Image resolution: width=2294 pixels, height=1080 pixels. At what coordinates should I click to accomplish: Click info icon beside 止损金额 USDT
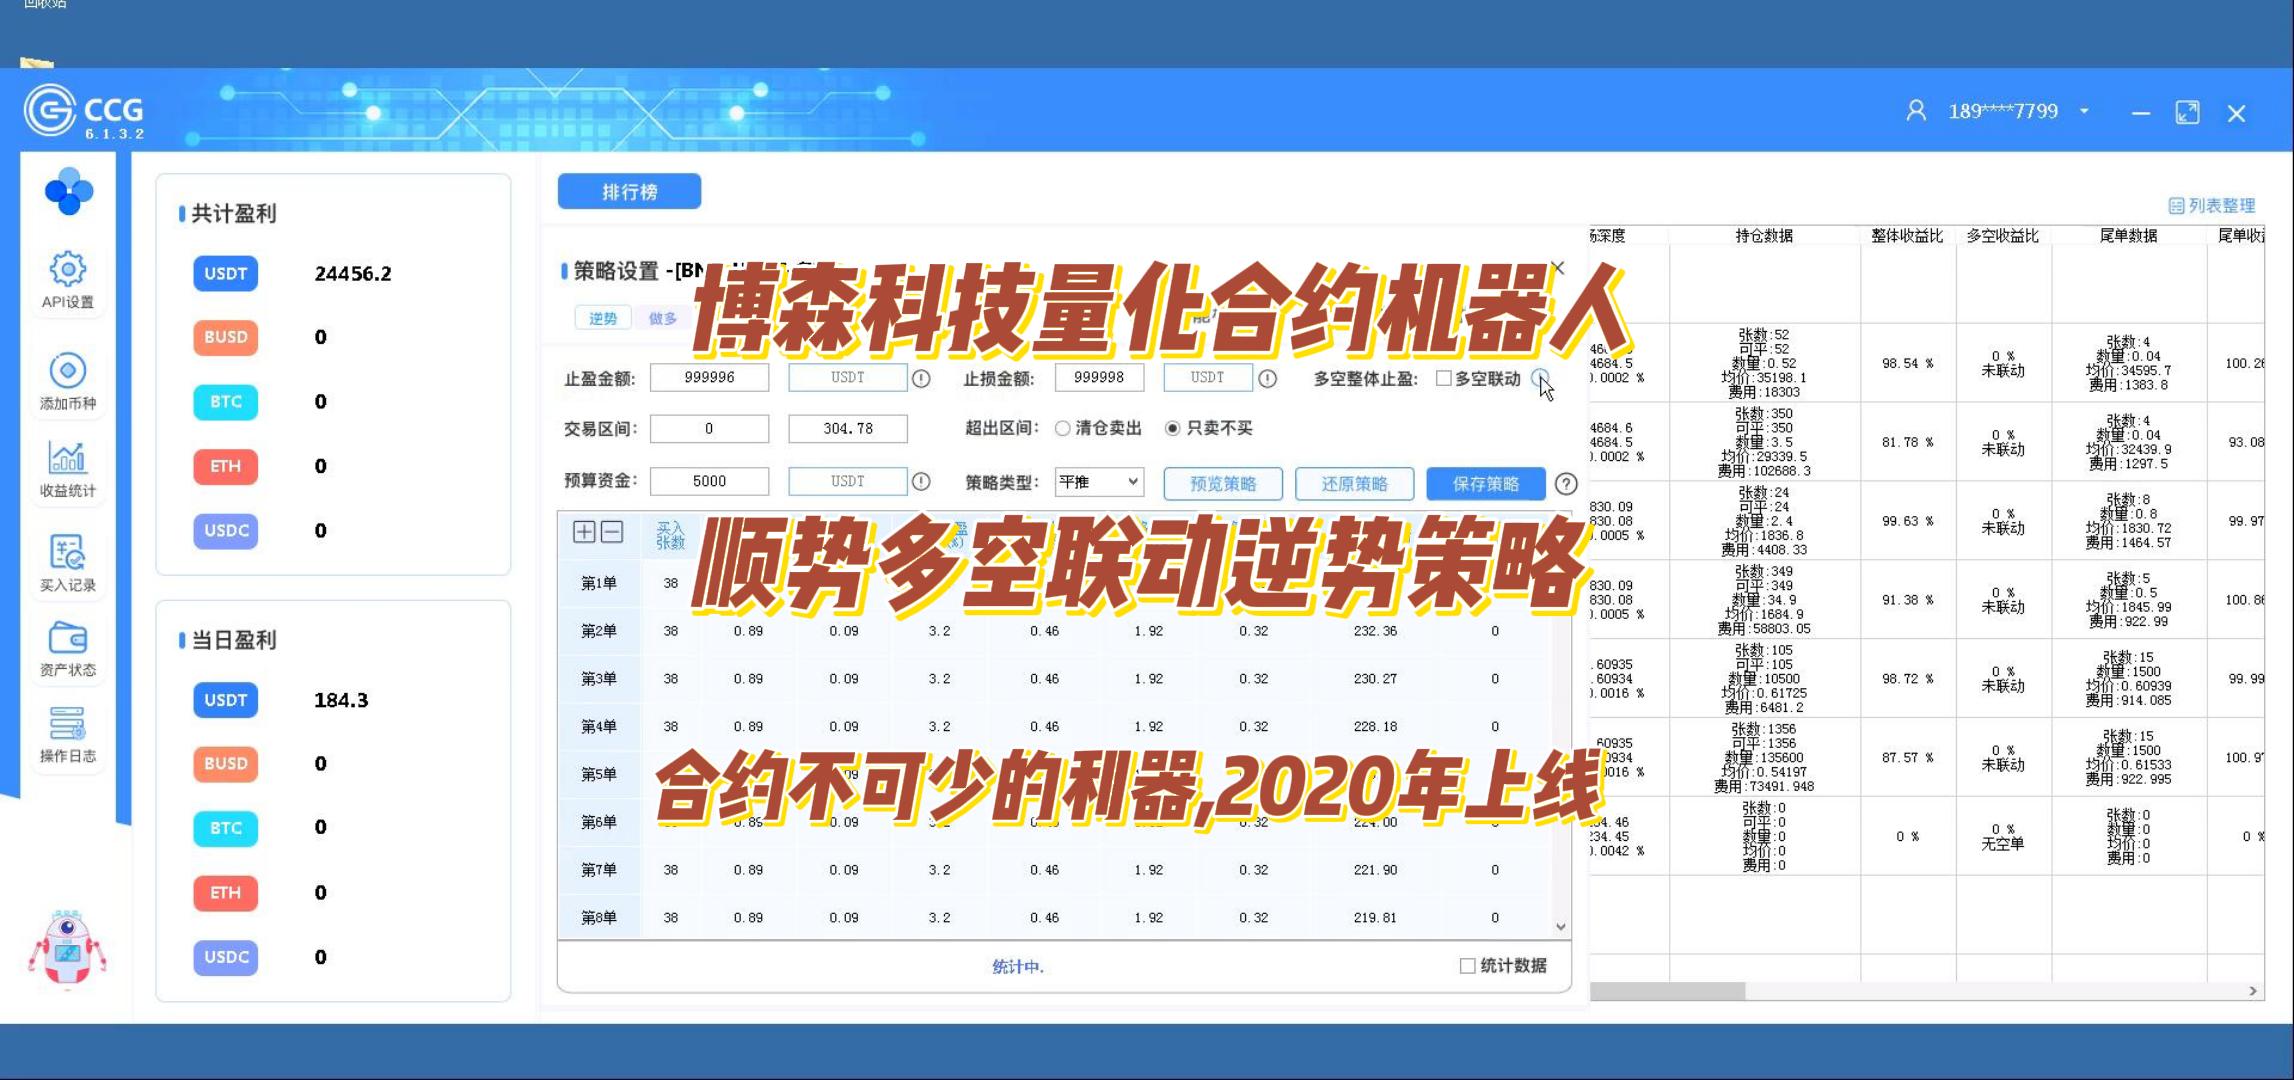tap(1267, 378)
